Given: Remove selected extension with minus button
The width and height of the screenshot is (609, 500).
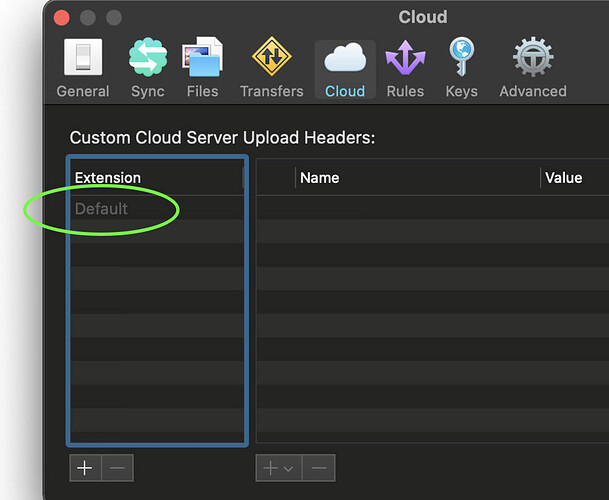Looking at the screenshot, I should (117, 468).
